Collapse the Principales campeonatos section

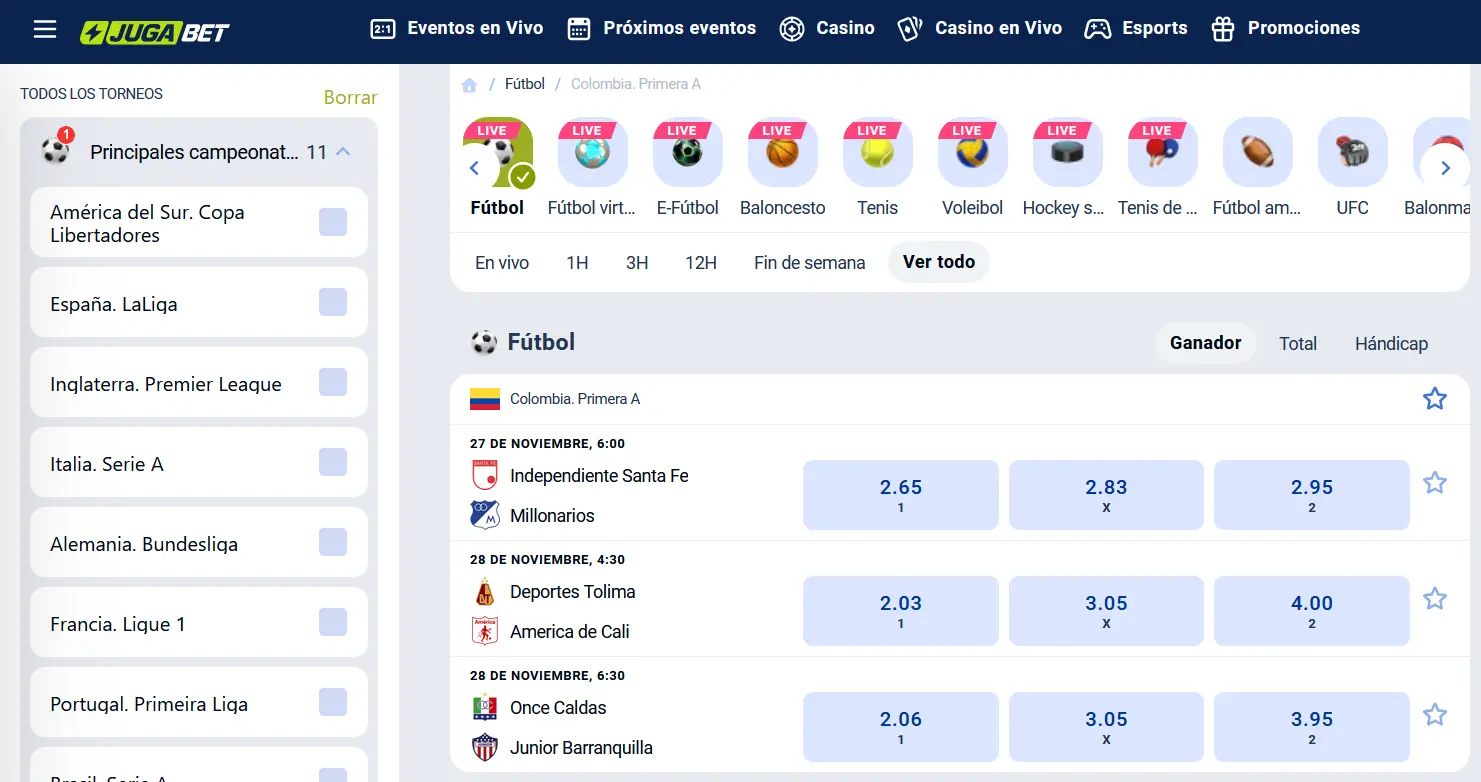[x=344, y=151]
